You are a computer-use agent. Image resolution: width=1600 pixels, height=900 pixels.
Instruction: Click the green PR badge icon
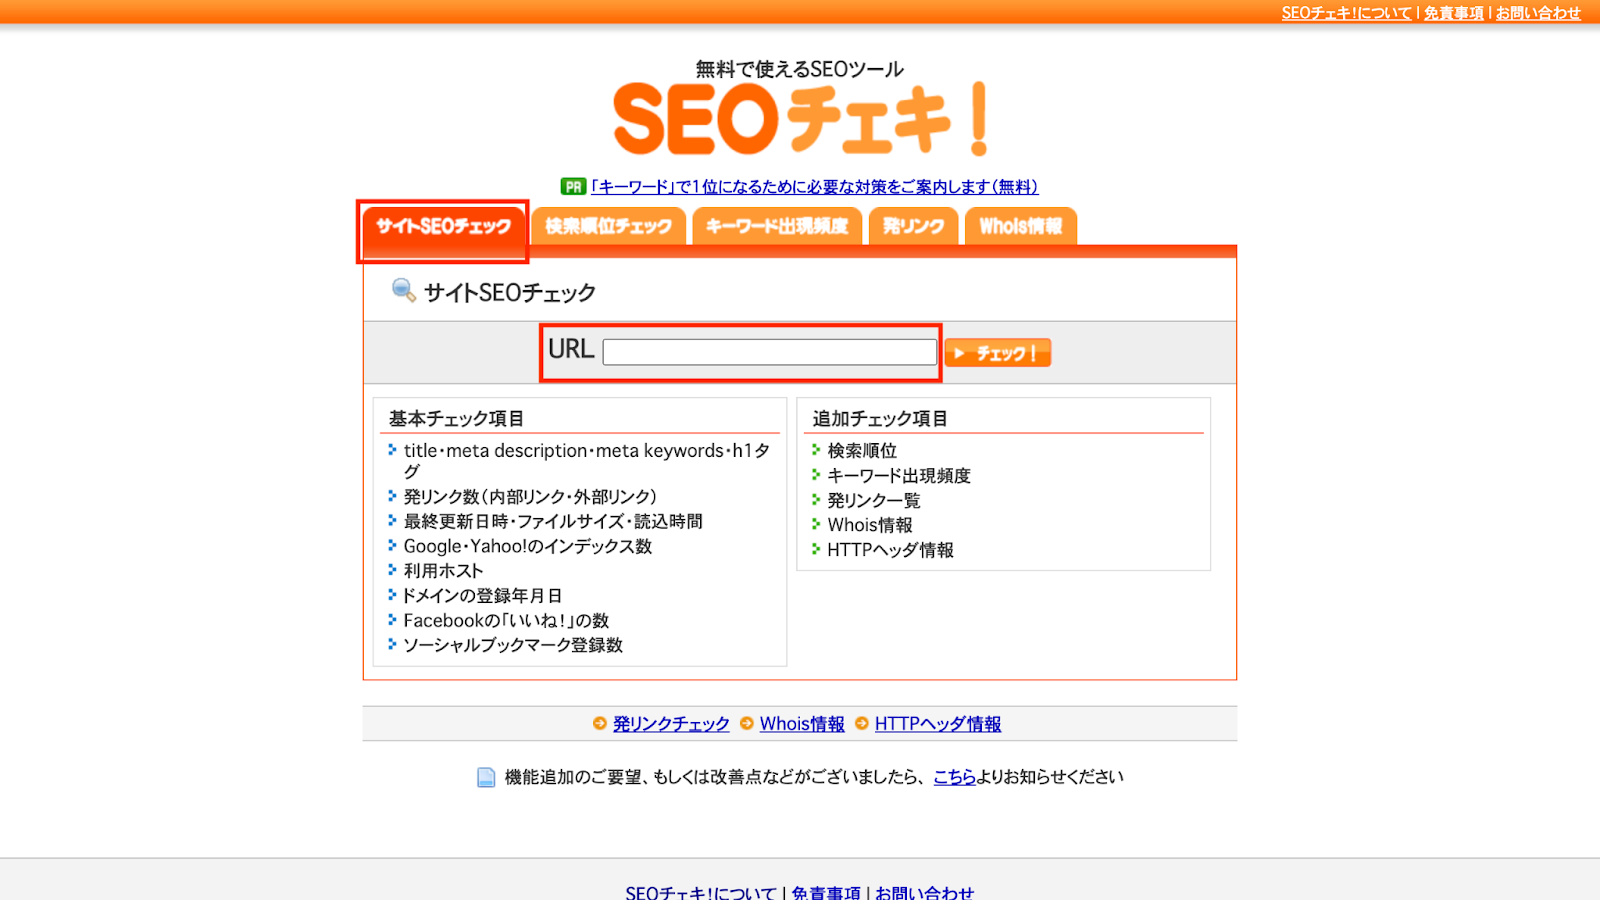(x=573, y=187)
